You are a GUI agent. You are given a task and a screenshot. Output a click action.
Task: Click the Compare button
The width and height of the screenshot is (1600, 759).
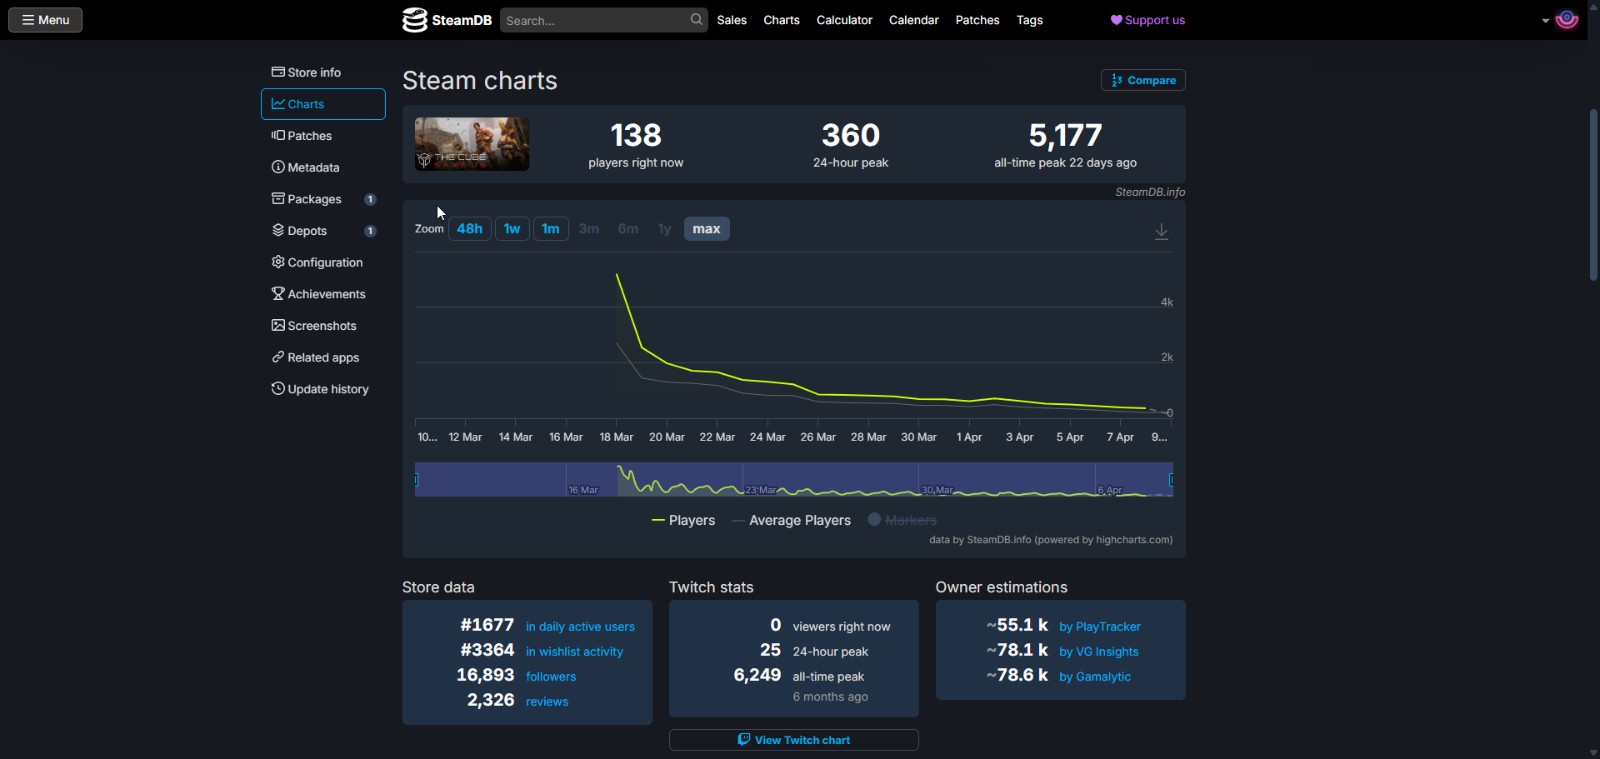[x=1143, y=80]
